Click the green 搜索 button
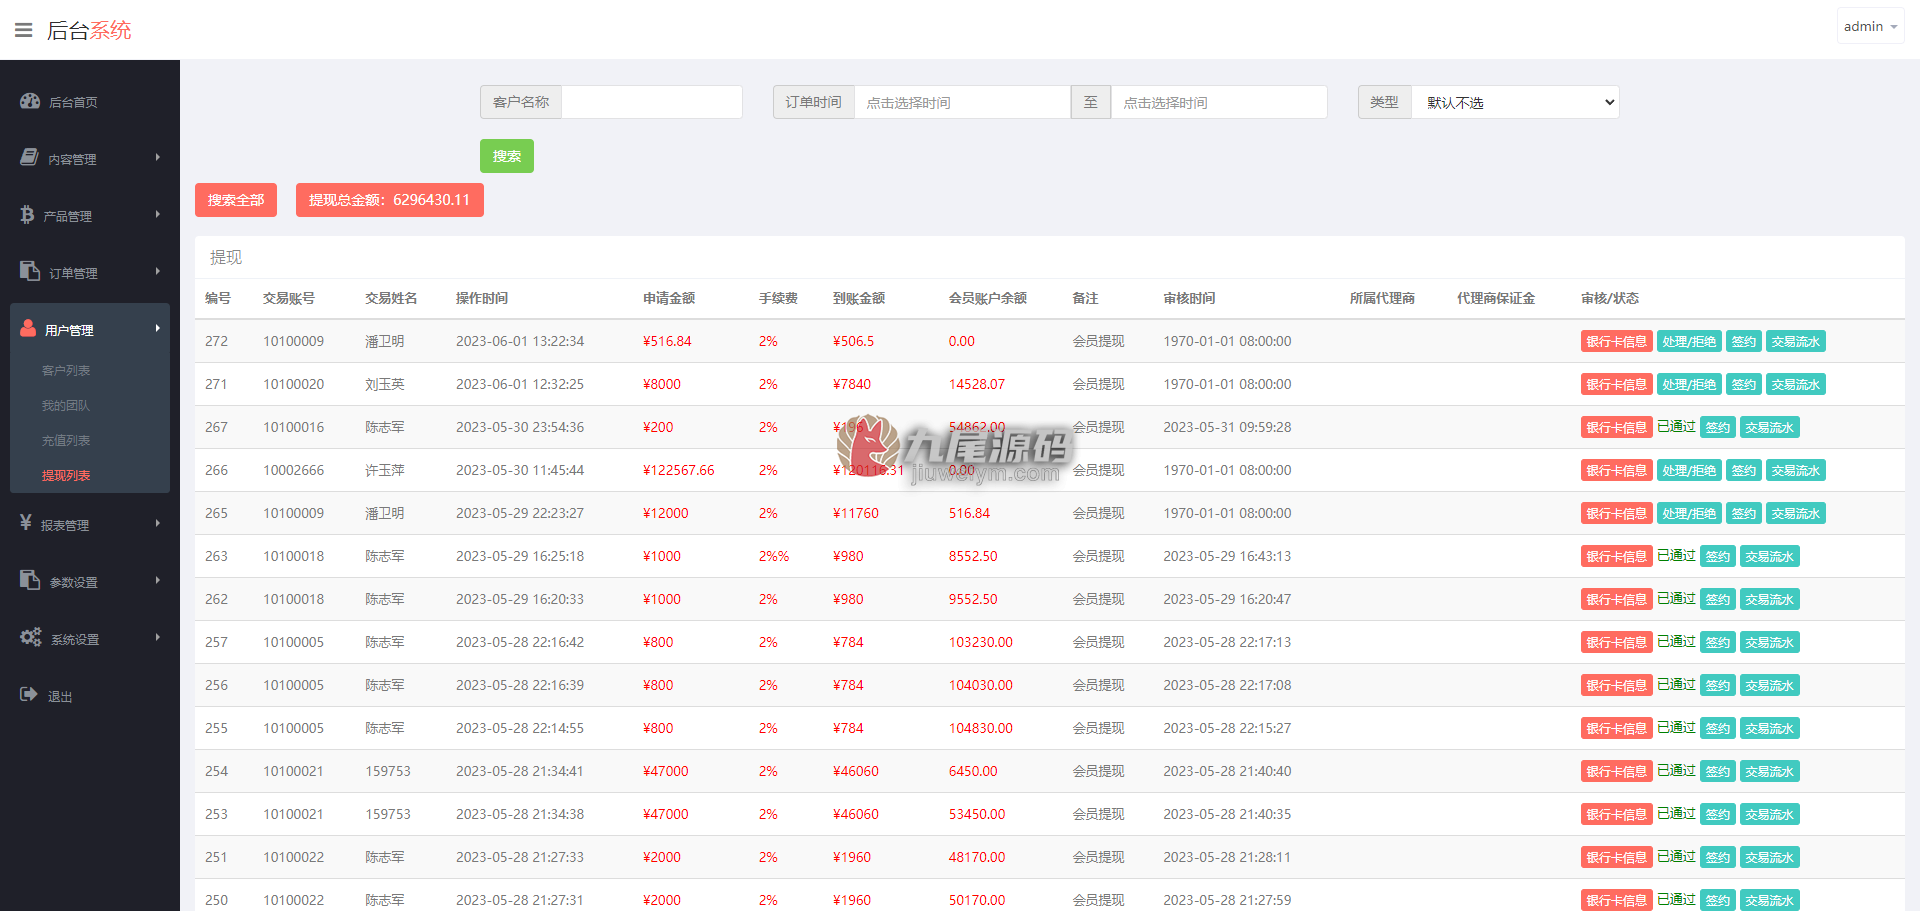The width and height of the screenshot is (1920, 911). [507, 156]
